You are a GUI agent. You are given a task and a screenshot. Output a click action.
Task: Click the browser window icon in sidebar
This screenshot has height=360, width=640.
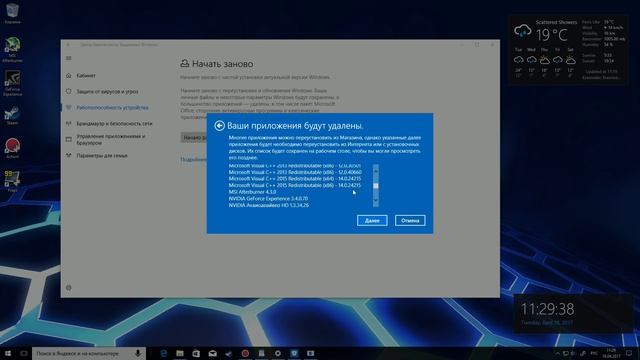pos(69,140)
